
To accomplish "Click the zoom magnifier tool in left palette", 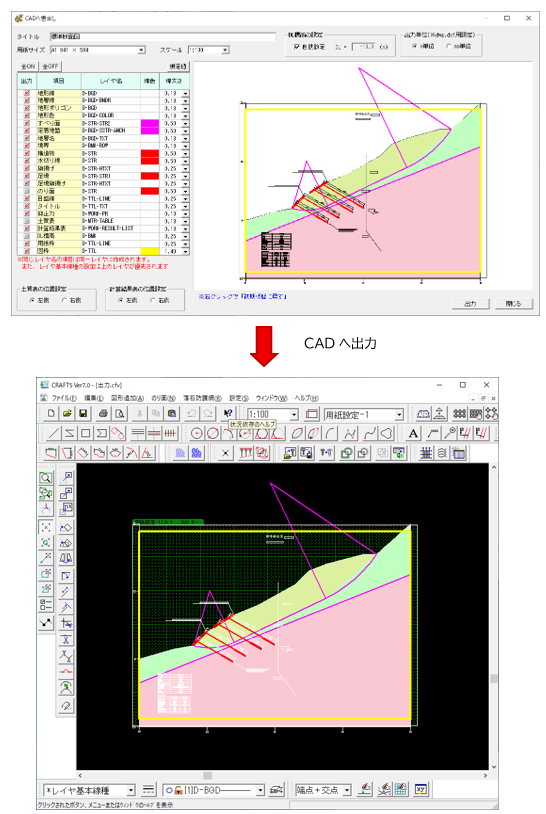I will point(46,478).
